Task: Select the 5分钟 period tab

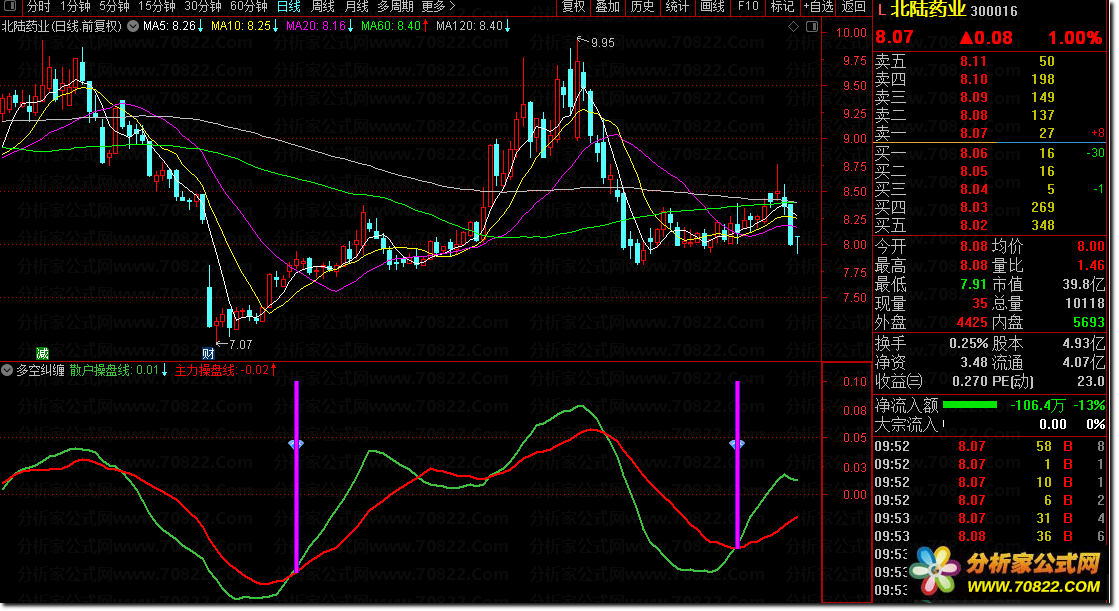Action: pos(113,6)
